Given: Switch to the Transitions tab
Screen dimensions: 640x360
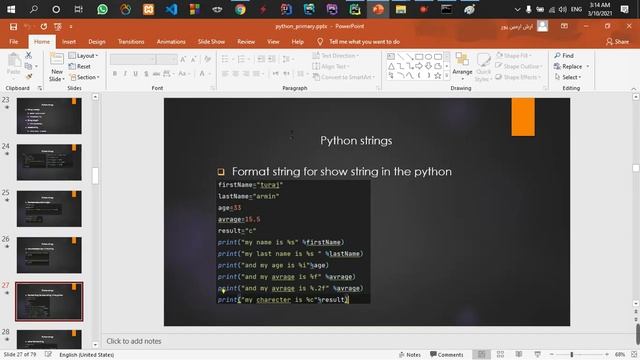Looking at the screenshot, I should coord(131,42).
